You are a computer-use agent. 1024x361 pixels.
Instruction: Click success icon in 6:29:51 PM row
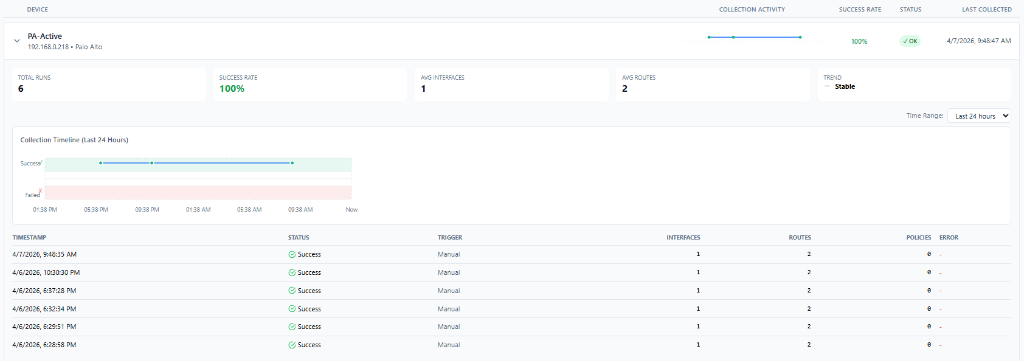click(292, 326)
